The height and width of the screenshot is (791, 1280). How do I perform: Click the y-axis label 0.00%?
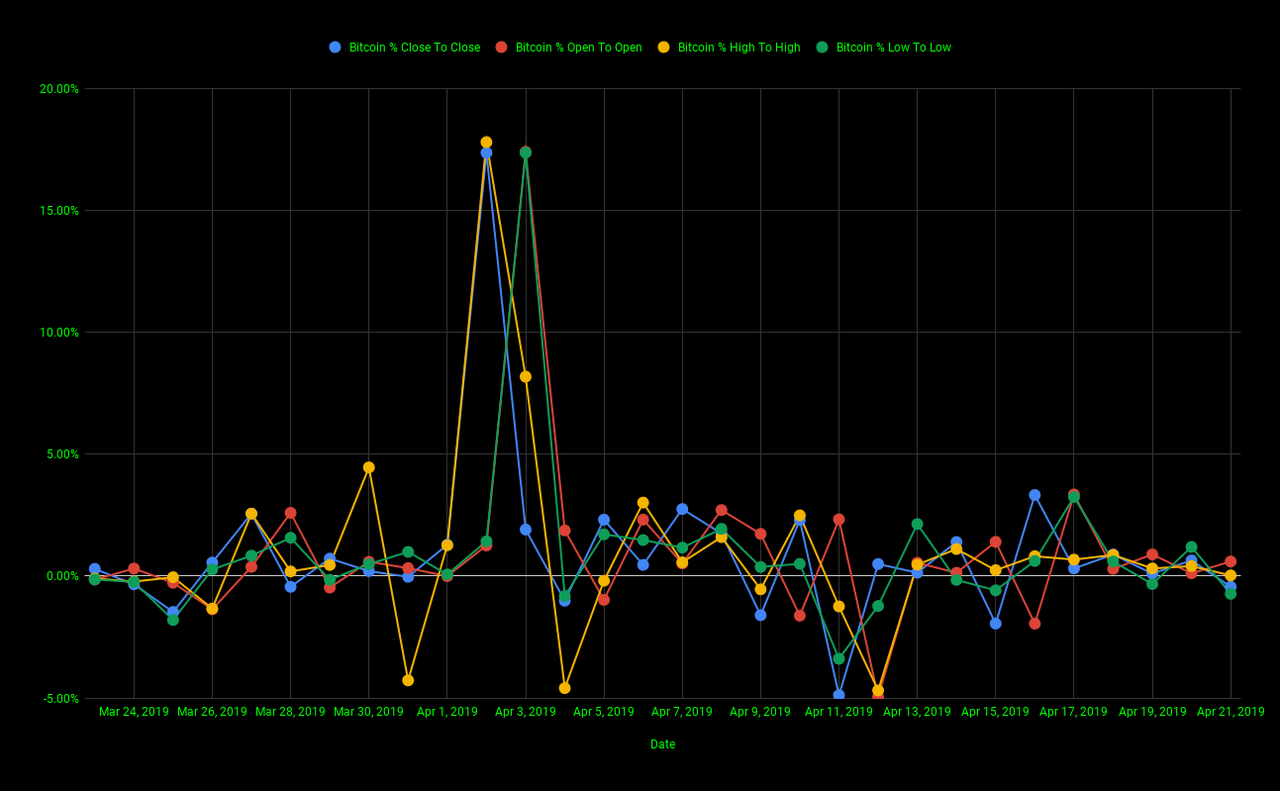click(x=62, y=576)
